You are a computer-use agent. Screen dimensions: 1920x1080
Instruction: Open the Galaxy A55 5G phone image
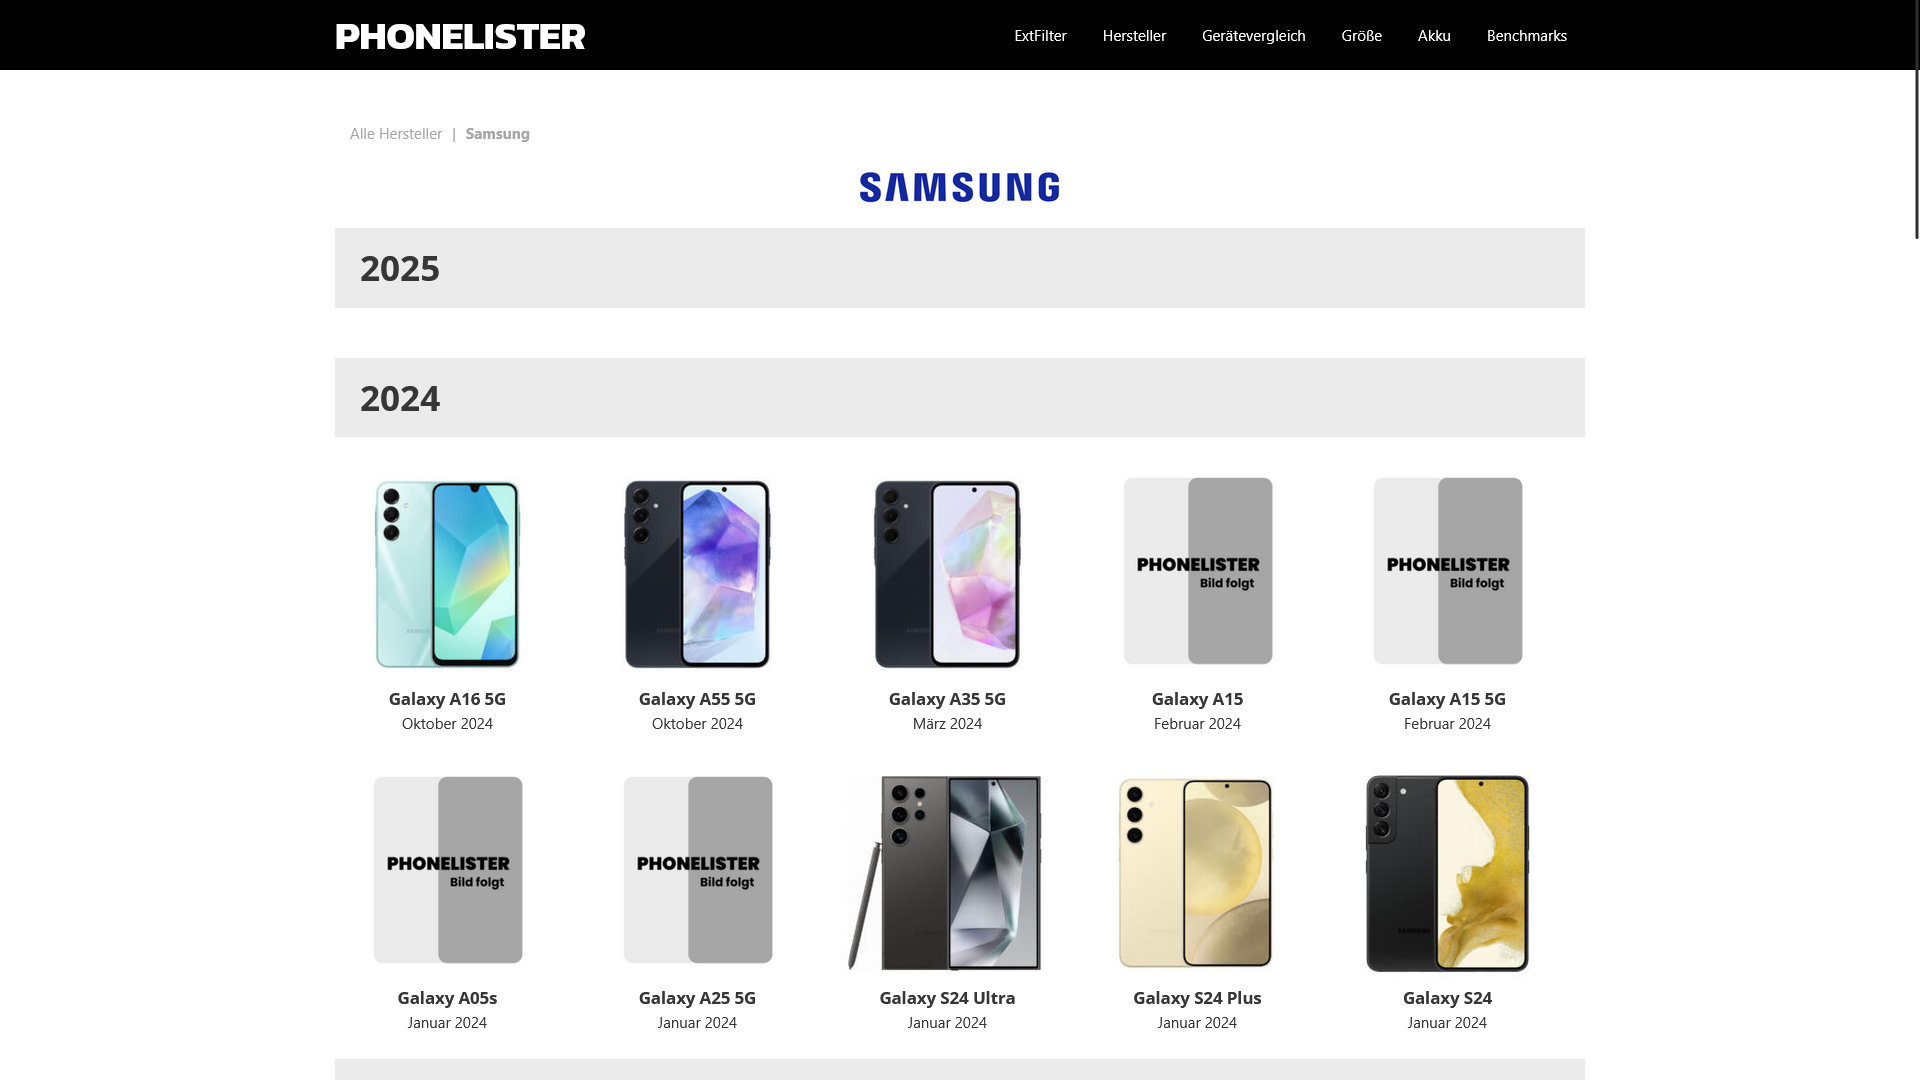(697, 573)
